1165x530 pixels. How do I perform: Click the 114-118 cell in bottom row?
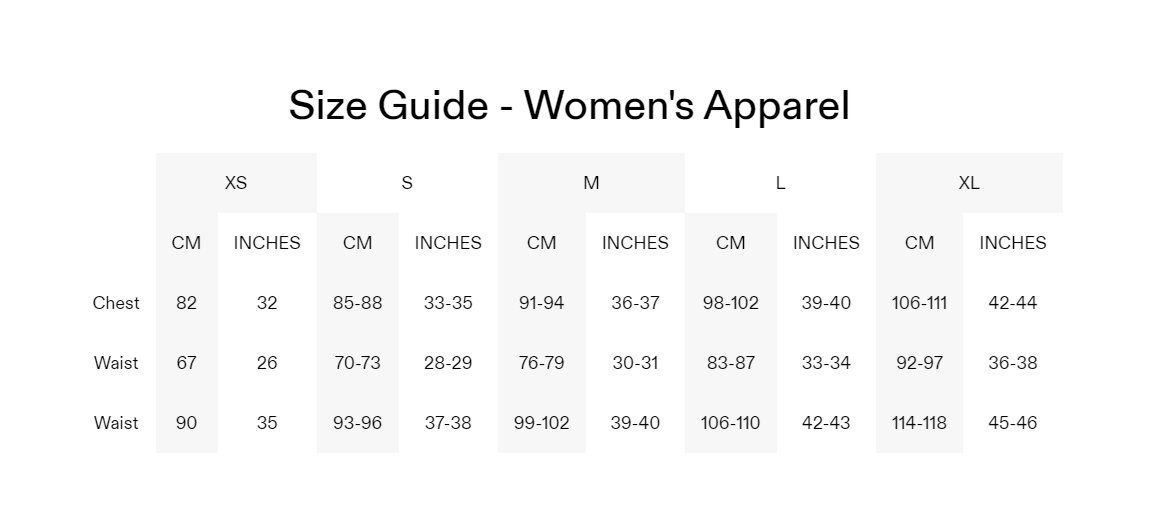pyautogui.click(x=919, y=423)
